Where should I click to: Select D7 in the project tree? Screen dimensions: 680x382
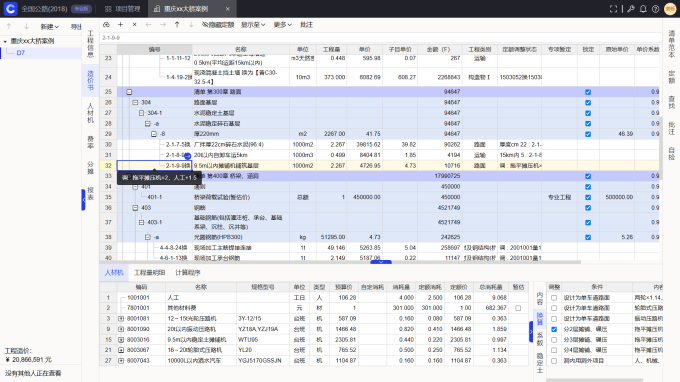(x=21, y=53)
